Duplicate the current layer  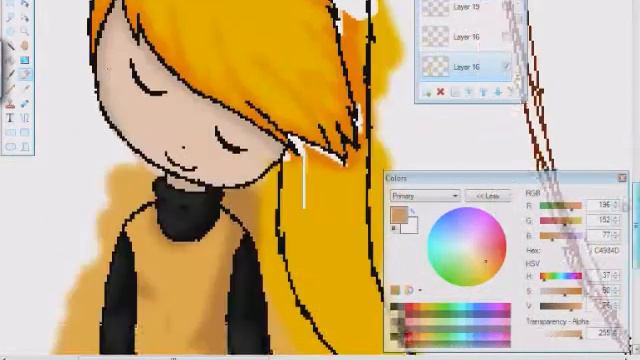[455, 92]
